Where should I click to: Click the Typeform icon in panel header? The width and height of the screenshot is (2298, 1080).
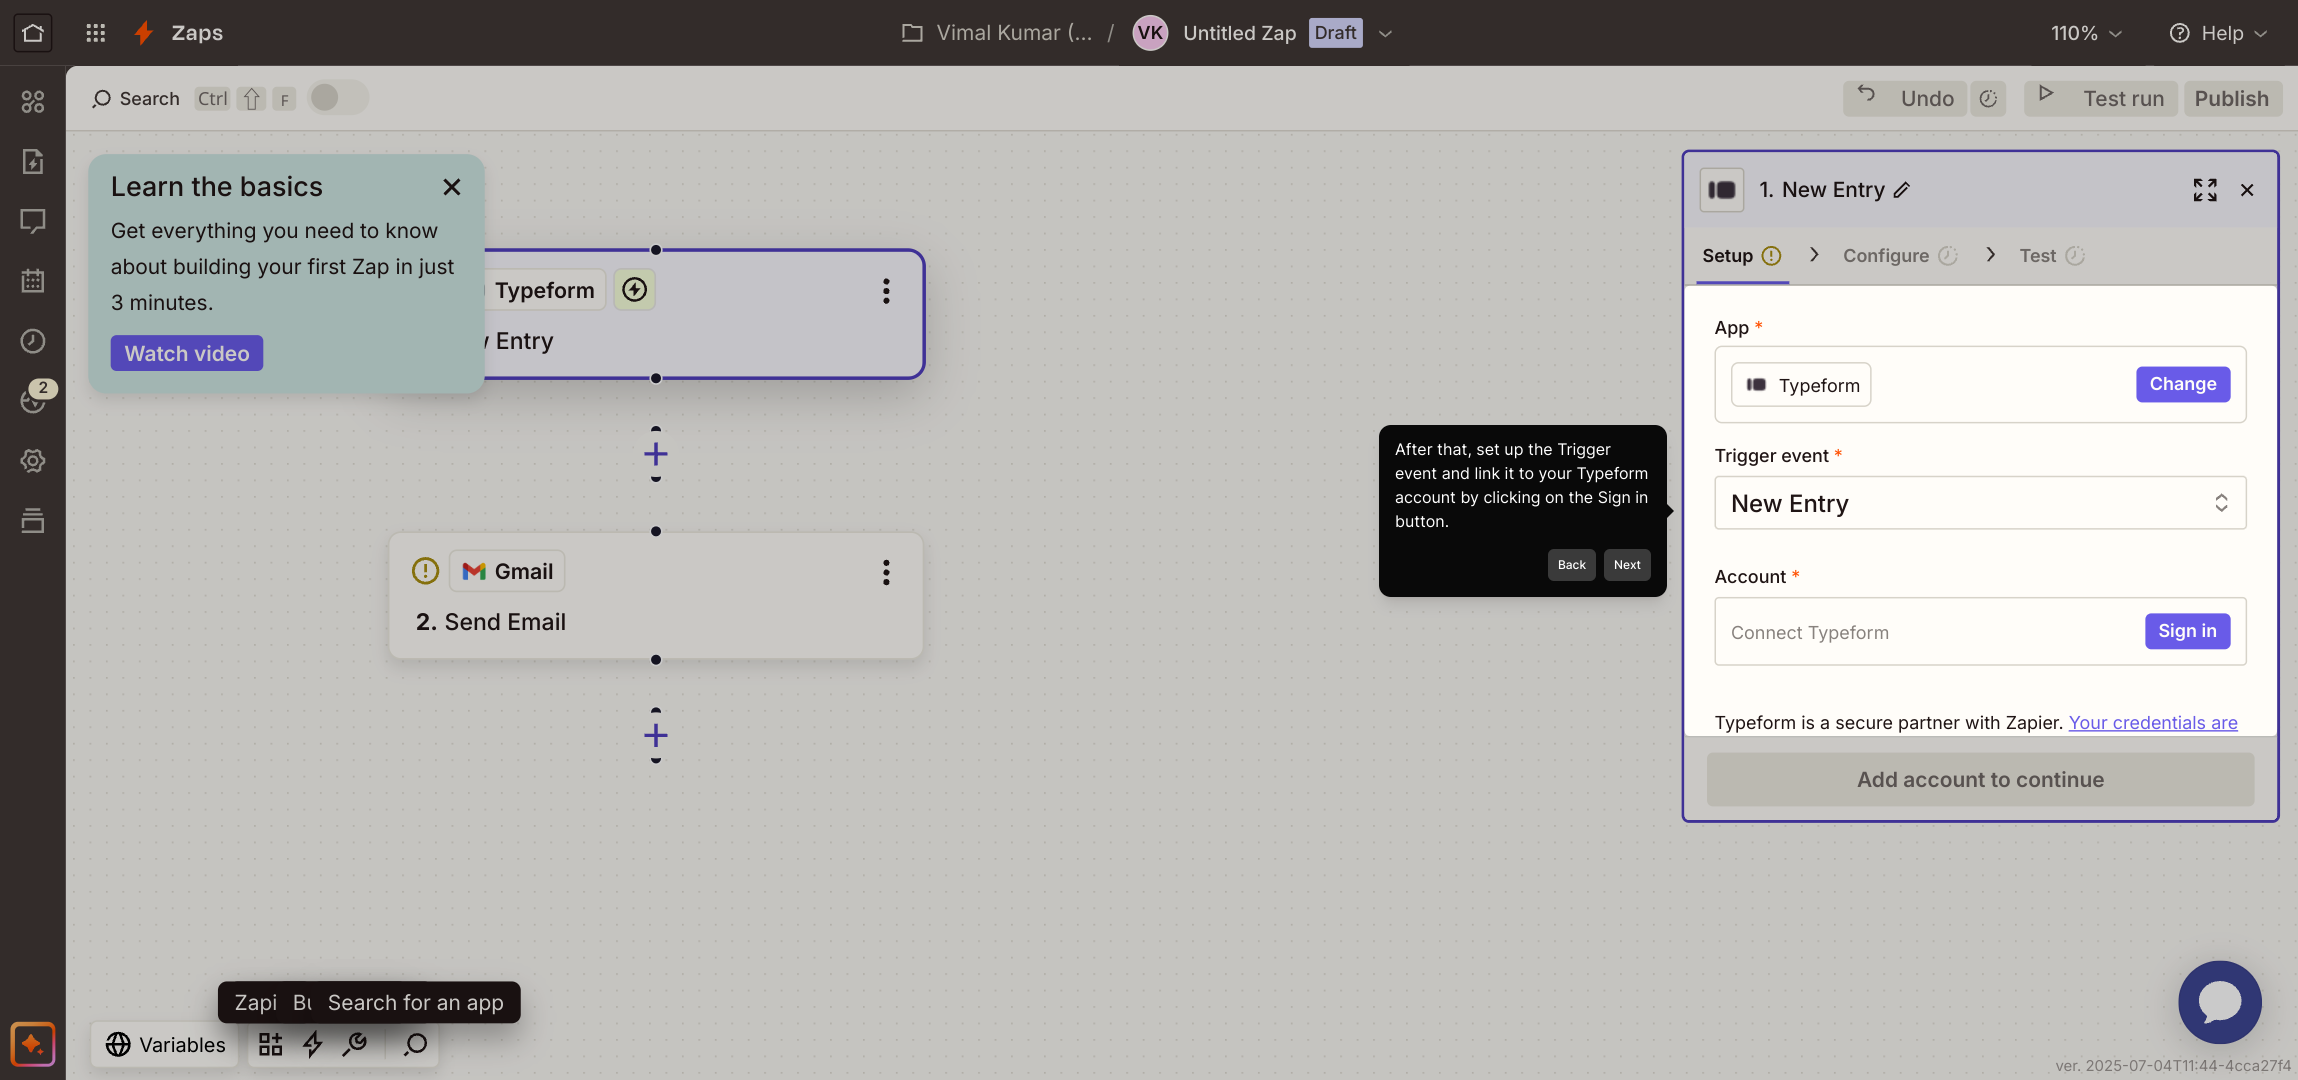[1722, 190]
